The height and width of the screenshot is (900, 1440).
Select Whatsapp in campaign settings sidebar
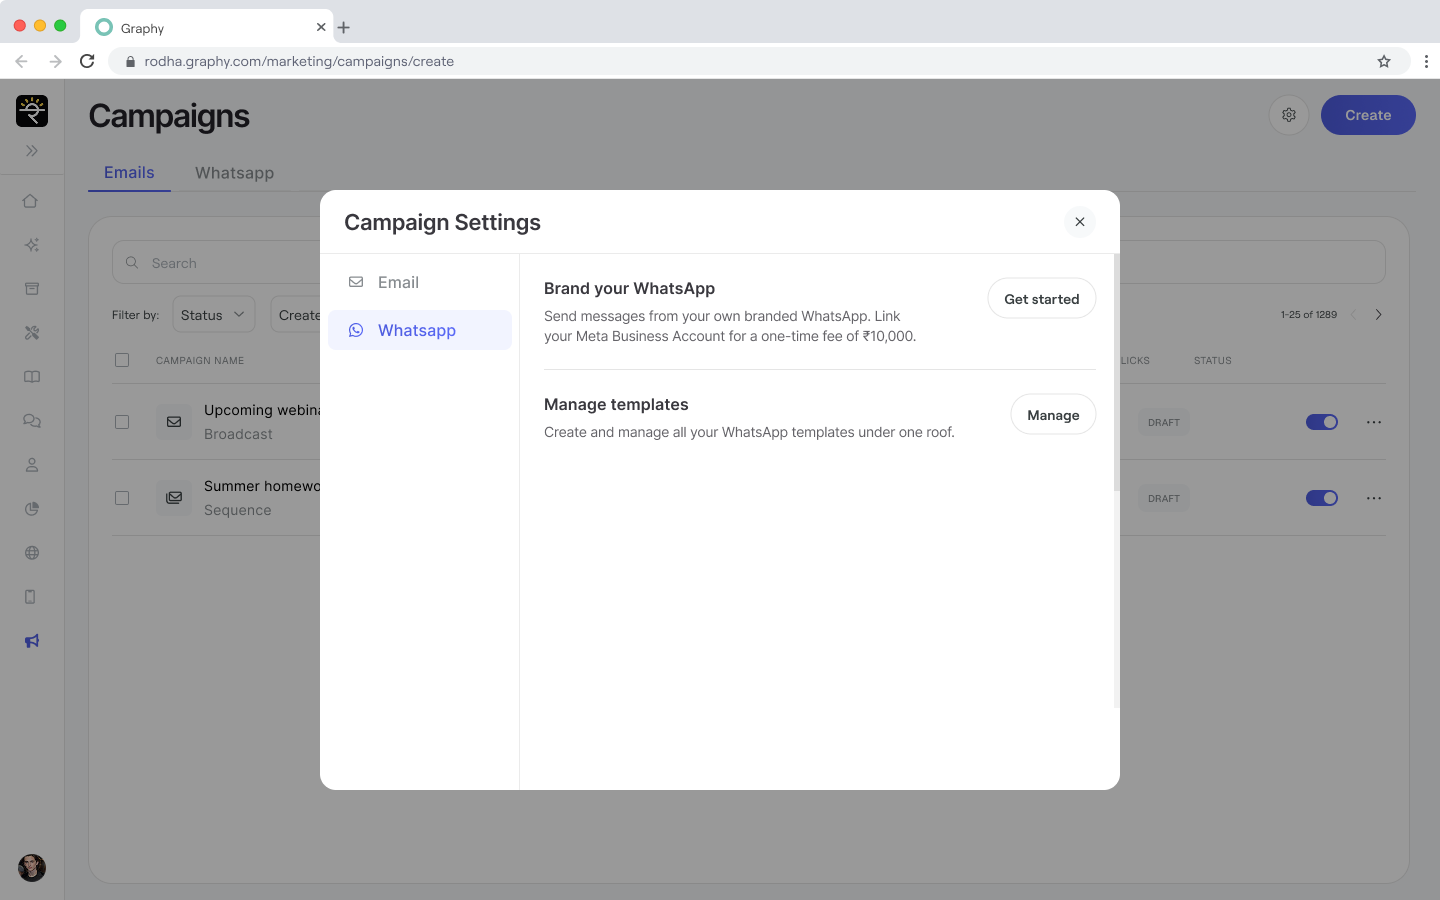click(419, 330)
